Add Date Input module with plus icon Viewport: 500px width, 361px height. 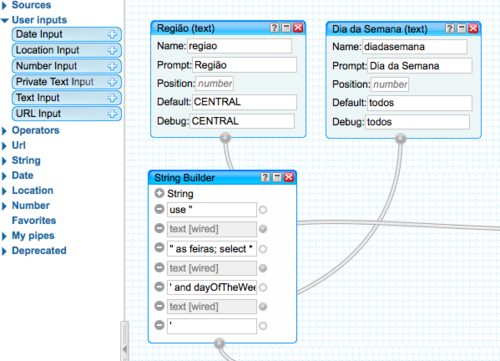click(x=112, y=34)
